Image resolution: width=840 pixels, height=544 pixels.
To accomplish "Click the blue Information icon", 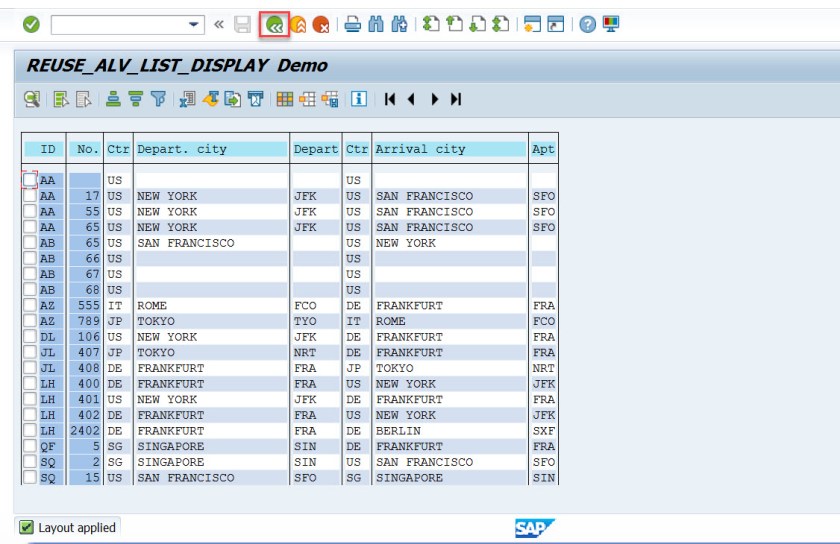I will click(358, 99).
